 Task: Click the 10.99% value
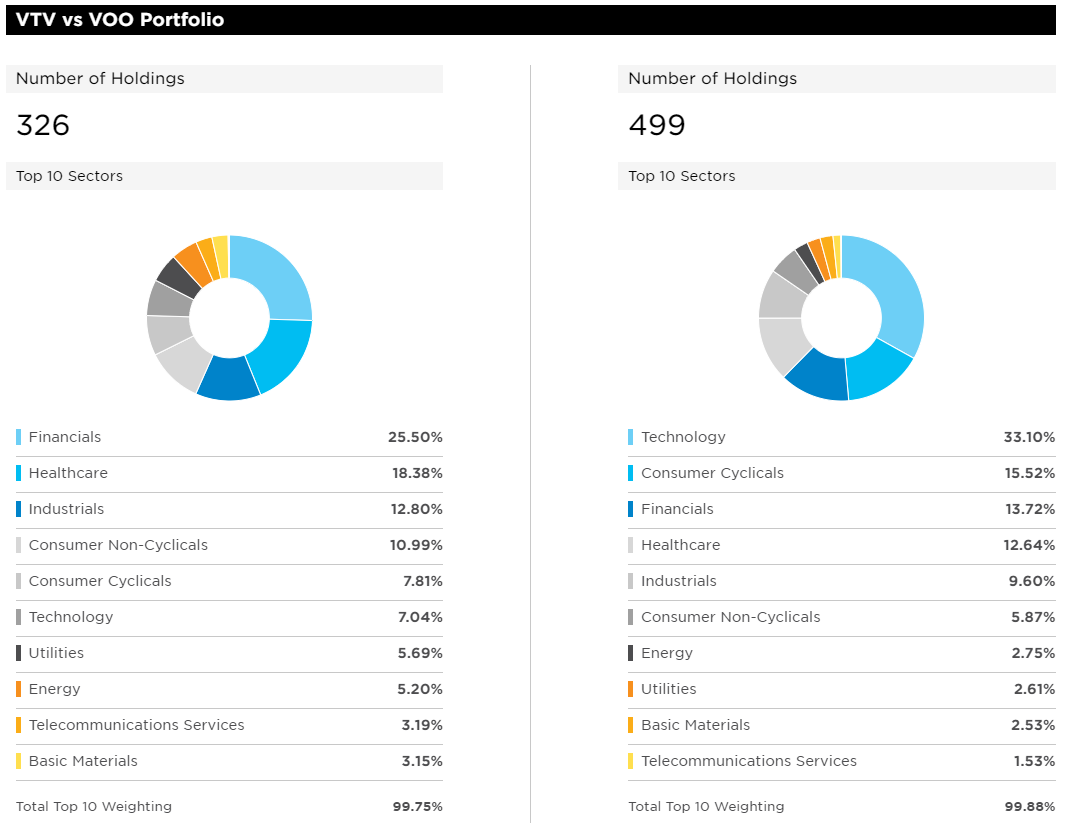[x=416, y=545]
